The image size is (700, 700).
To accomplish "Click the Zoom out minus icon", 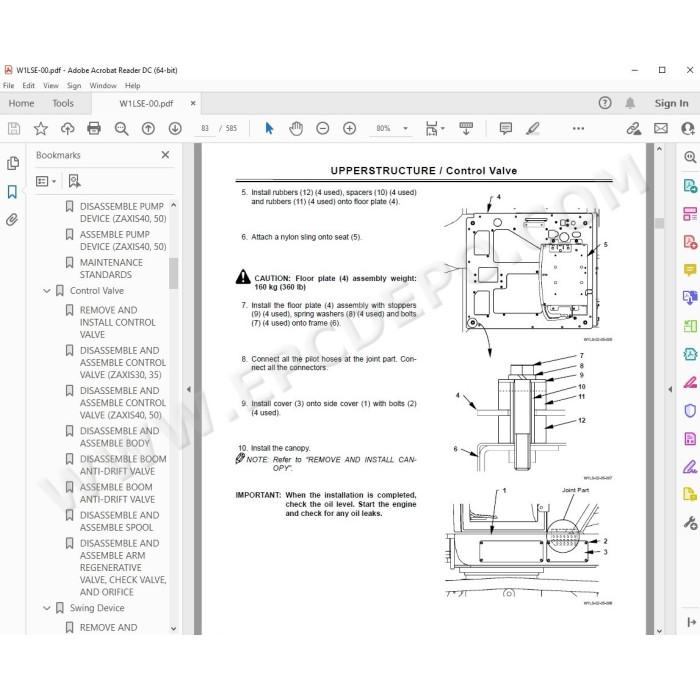I will (x=322, y=129).
